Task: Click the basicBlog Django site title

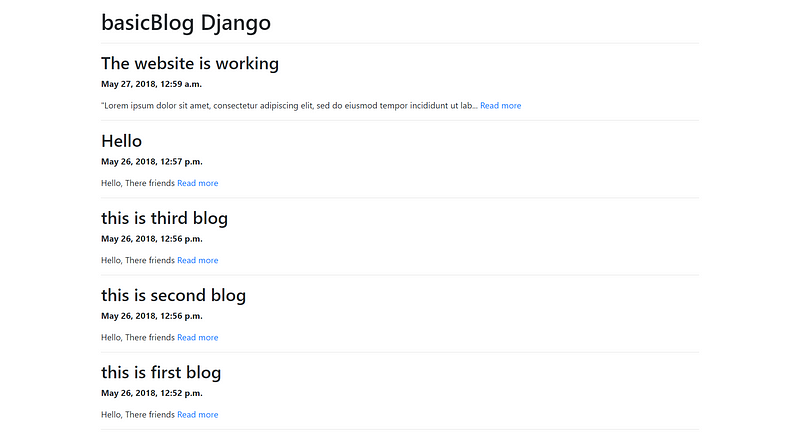Action: coord(185,22)
